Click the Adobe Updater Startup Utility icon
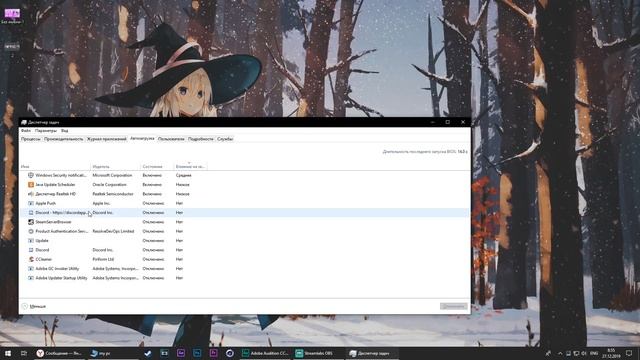This screenshot has width=640, height=360. click(x=31, y=278)
